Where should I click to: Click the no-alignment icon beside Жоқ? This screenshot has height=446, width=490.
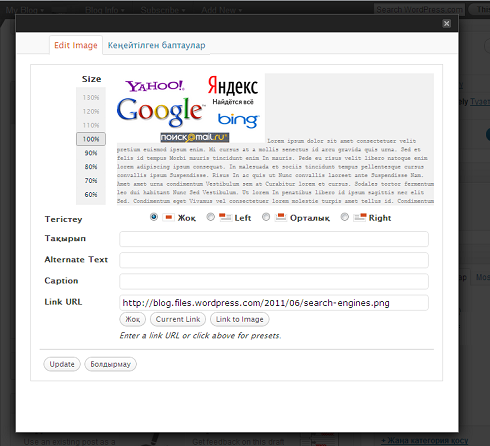tap(168, 218)
